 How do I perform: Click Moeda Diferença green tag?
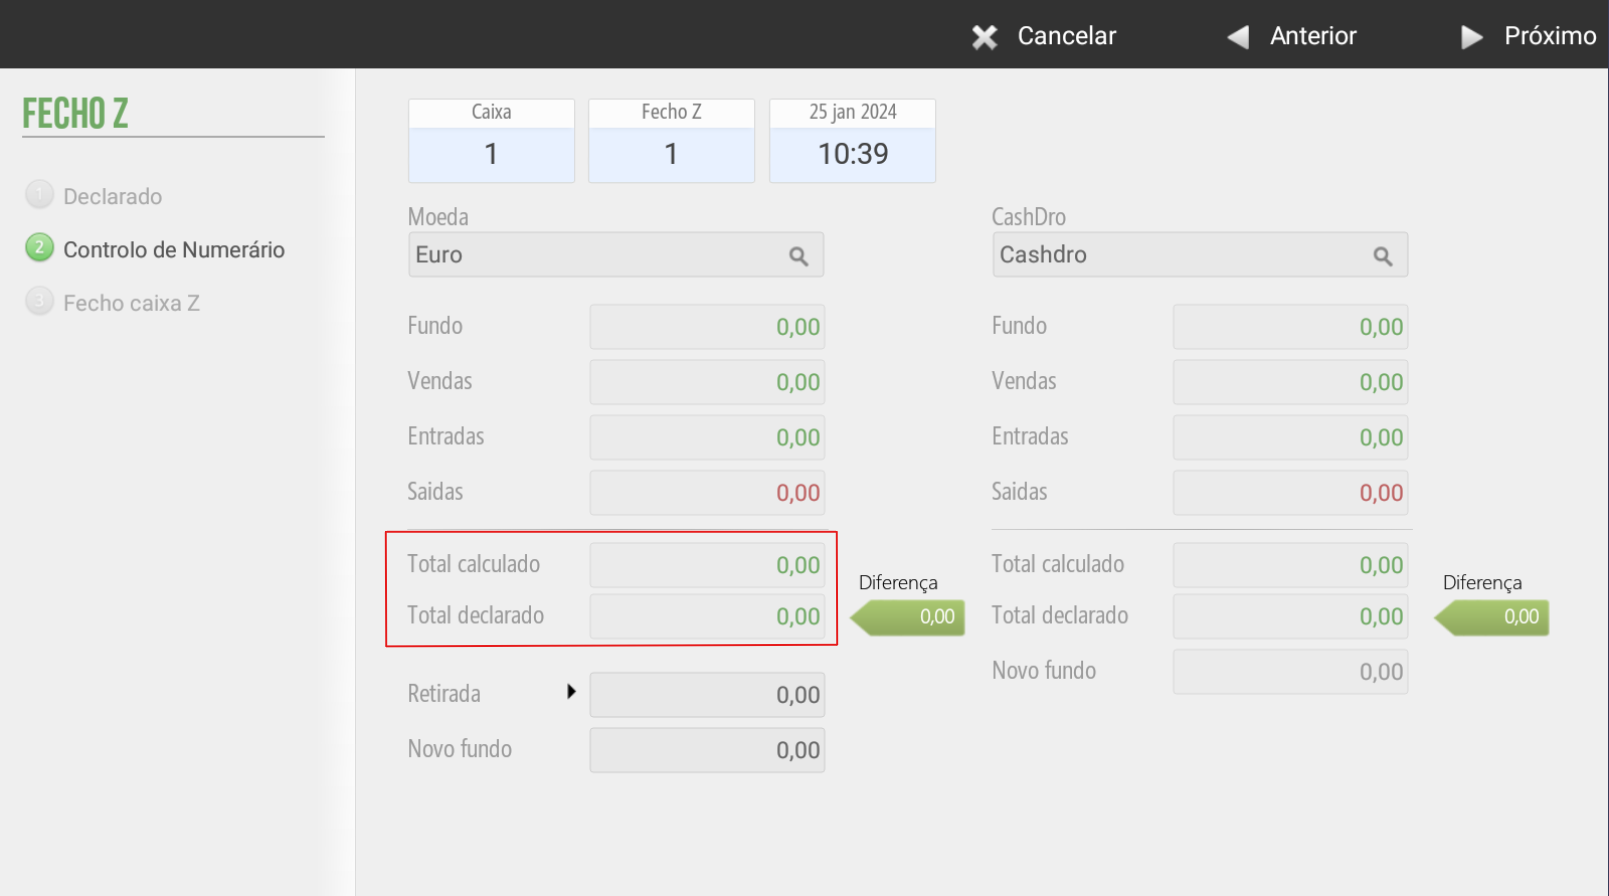[x=908, y=617]
